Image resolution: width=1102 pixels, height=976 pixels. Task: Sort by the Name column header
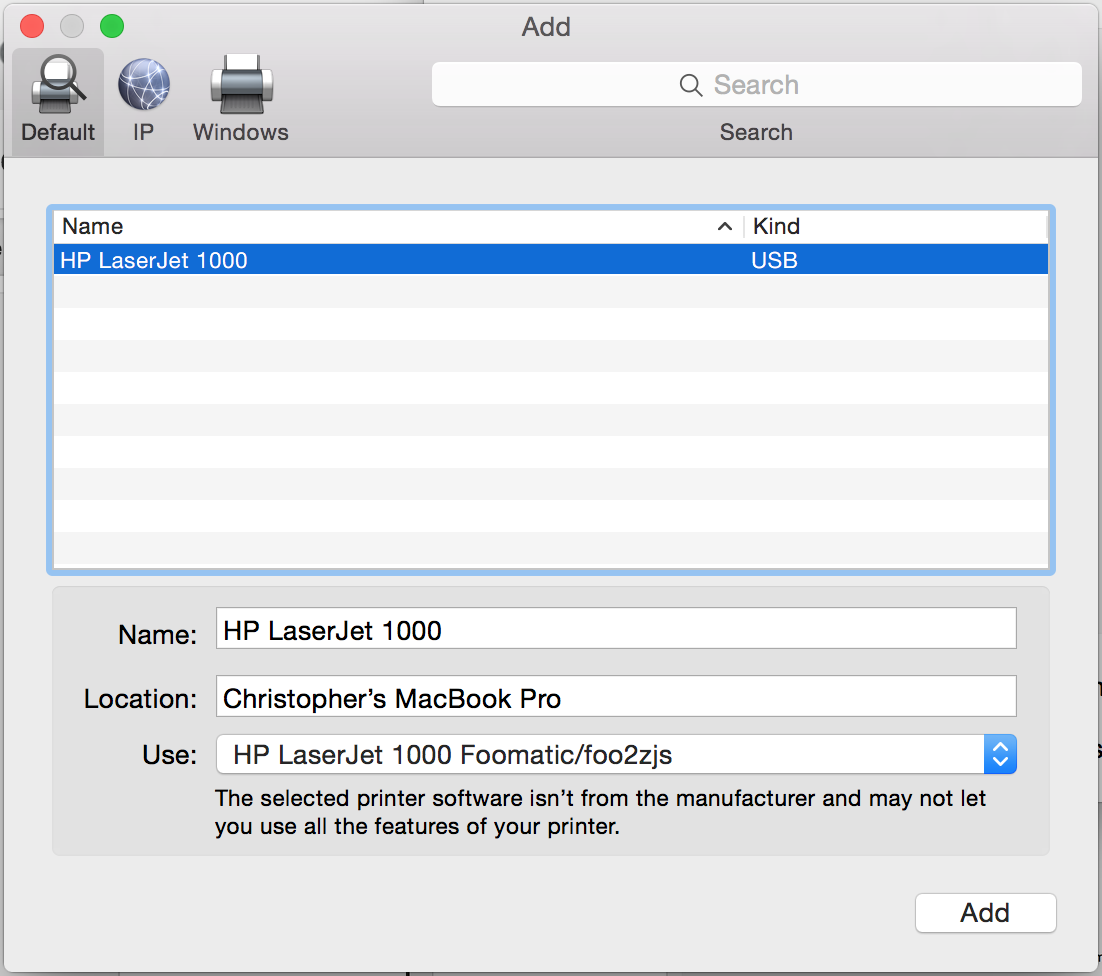tap(398, 226)
